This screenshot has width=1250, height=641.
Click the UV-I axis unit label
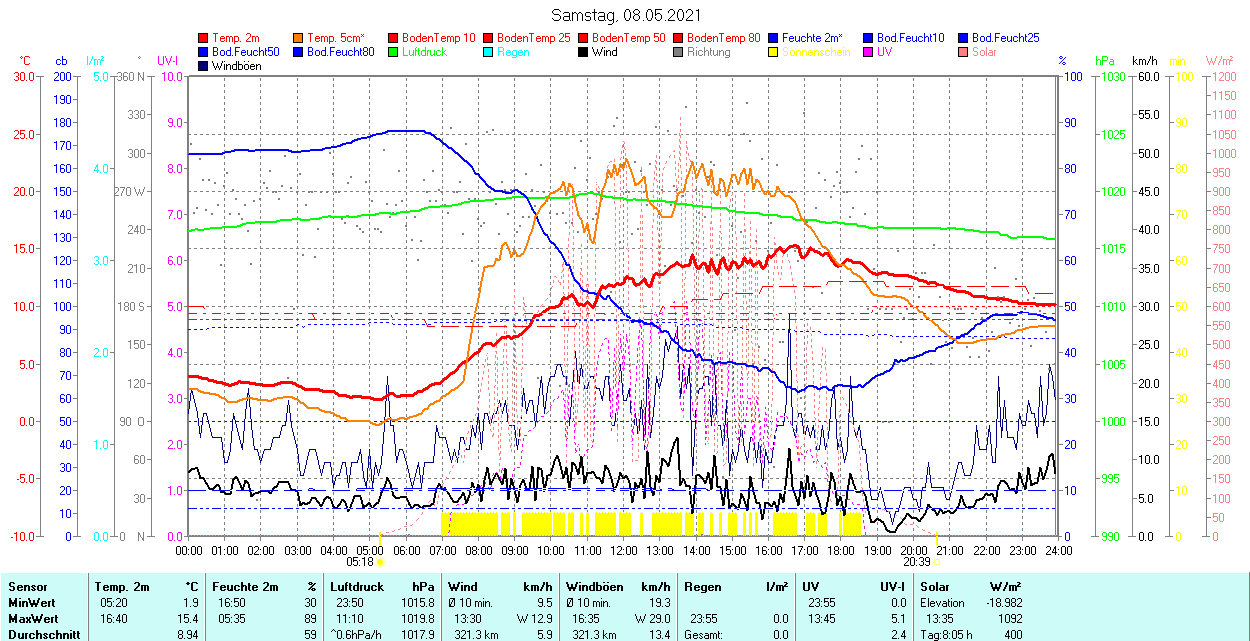[168, 61]
